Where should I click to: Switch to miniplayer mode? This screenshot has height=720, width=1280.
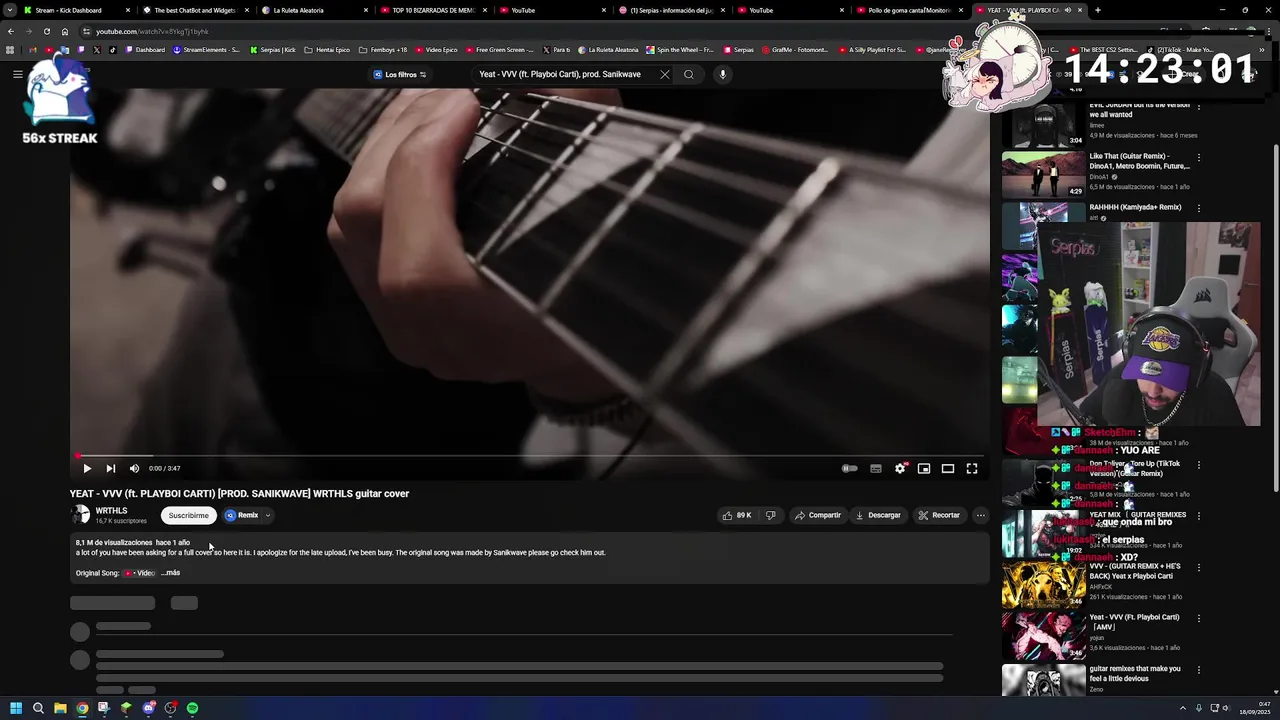924,468
